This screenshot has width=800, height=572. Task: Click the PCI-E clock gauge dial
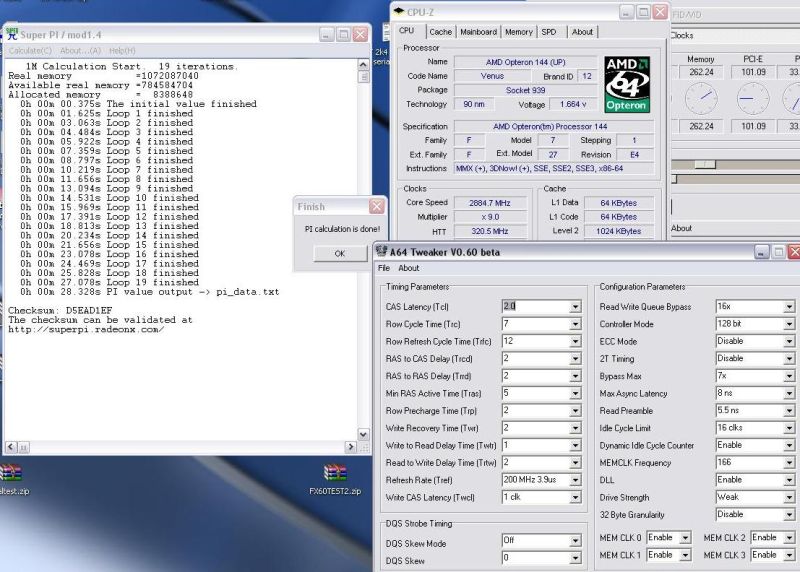point(753,98)
